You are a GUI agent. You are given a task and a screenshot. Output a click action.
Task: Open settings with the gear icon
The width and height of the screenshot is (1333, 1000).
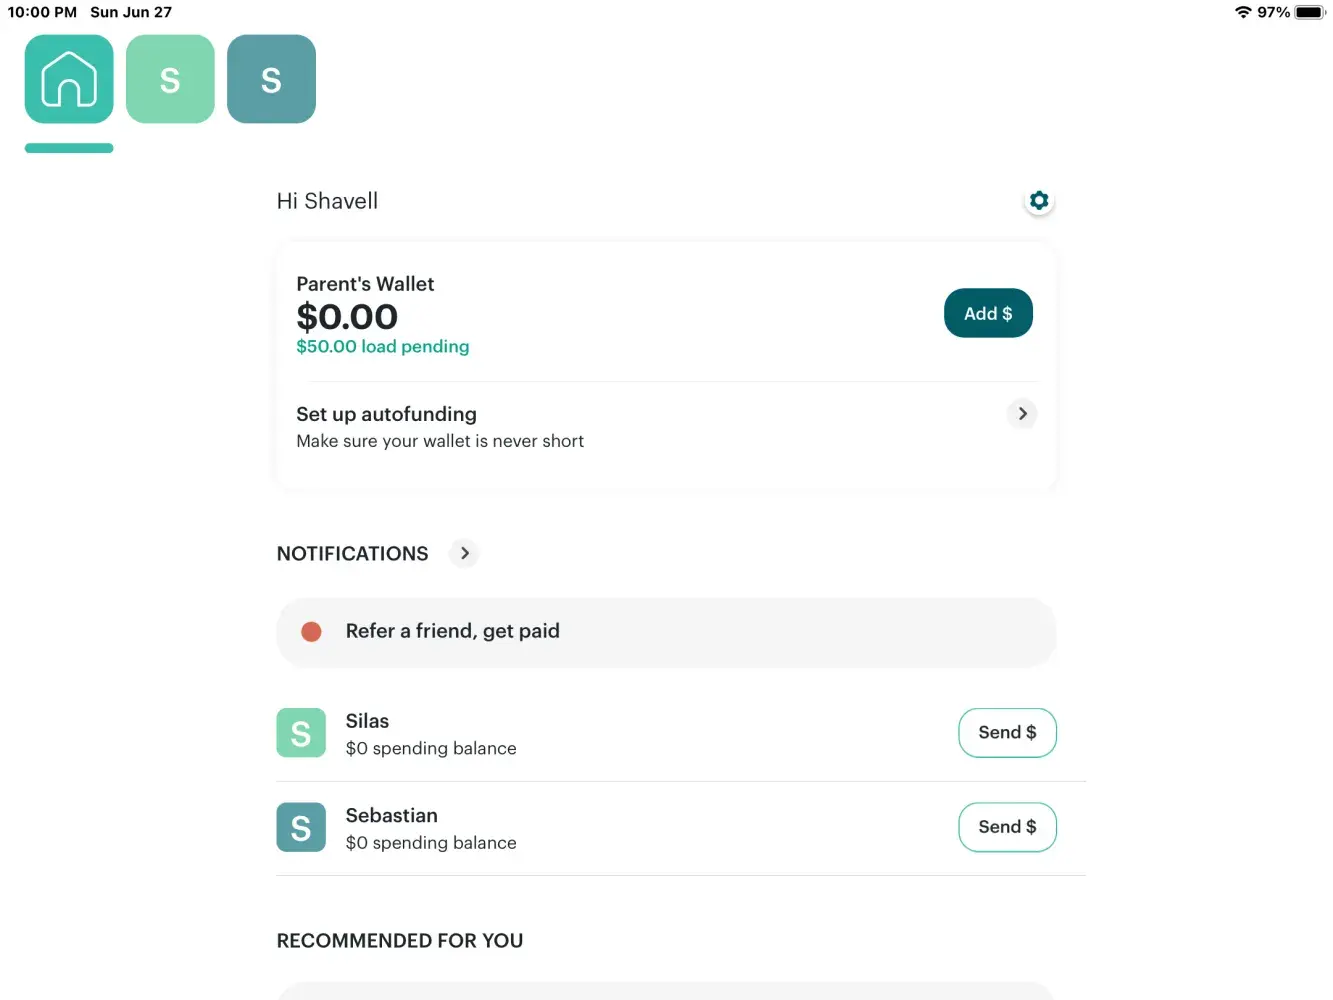[x=1039, y=201]
